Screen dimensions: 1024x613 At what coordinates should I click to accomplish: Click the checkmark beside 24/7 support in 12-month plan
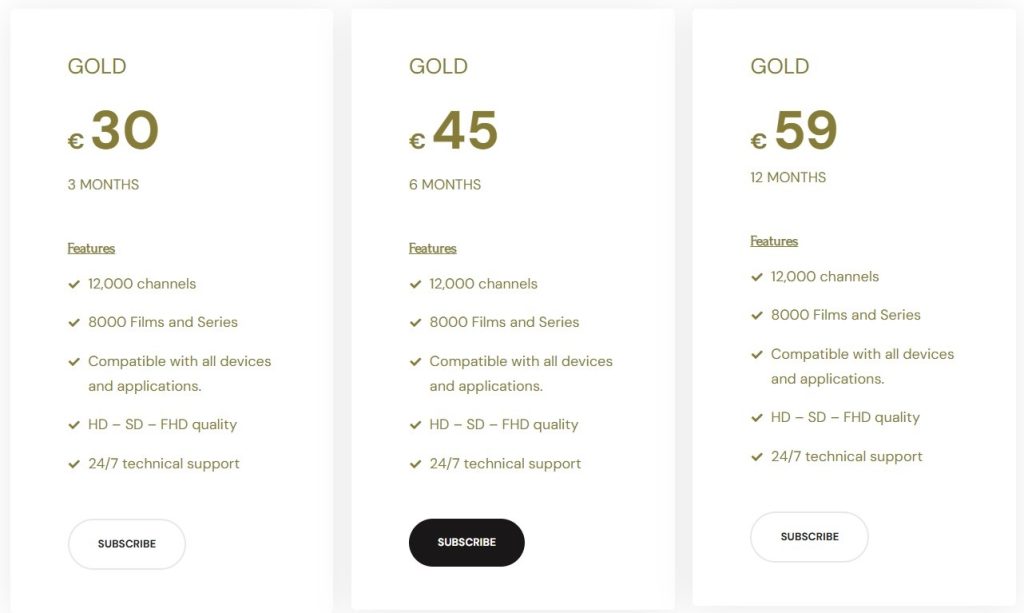point(757,457)
